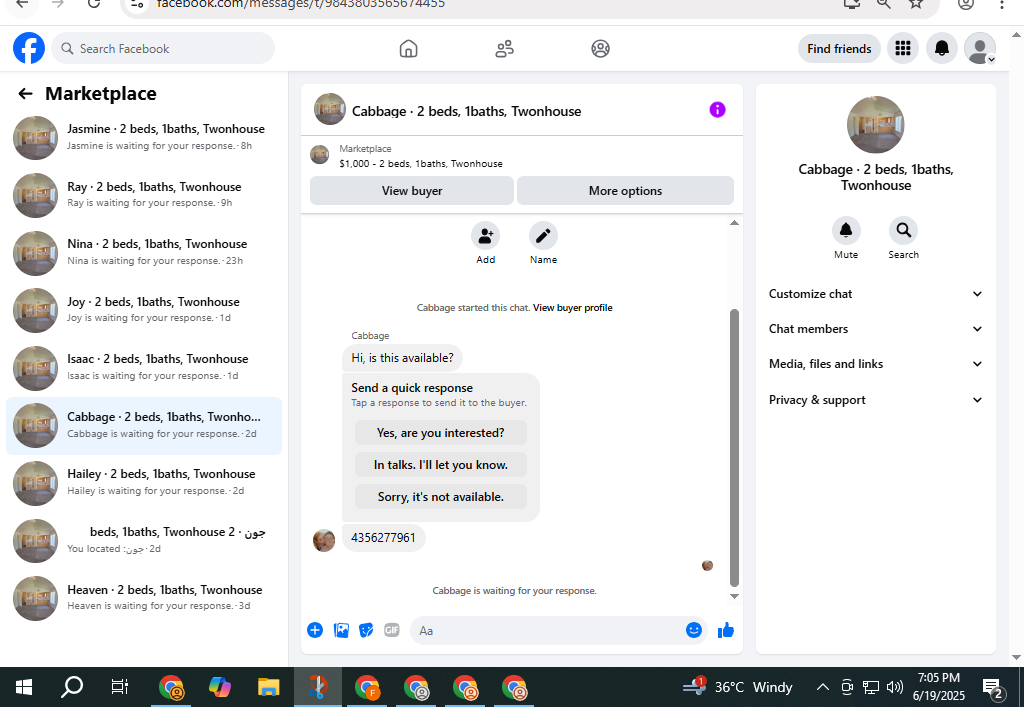Open the Facebook menu grid icon
The image size is (1024, 707).
(903, 48)
